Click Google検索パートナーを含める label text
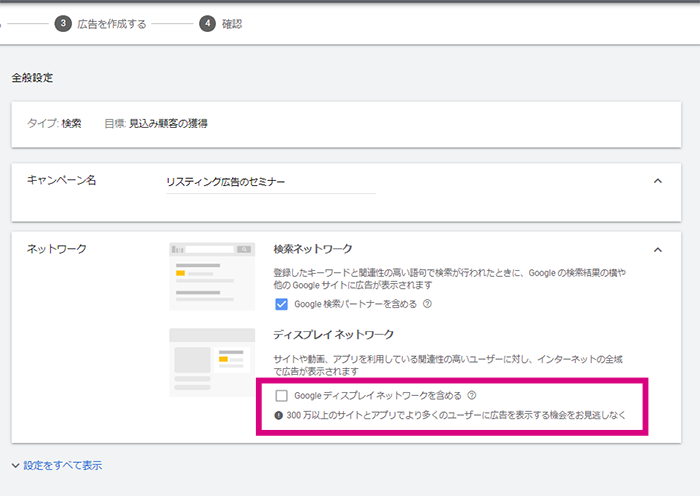This screenshot has width=700, height=496. (x=355, y=304)
